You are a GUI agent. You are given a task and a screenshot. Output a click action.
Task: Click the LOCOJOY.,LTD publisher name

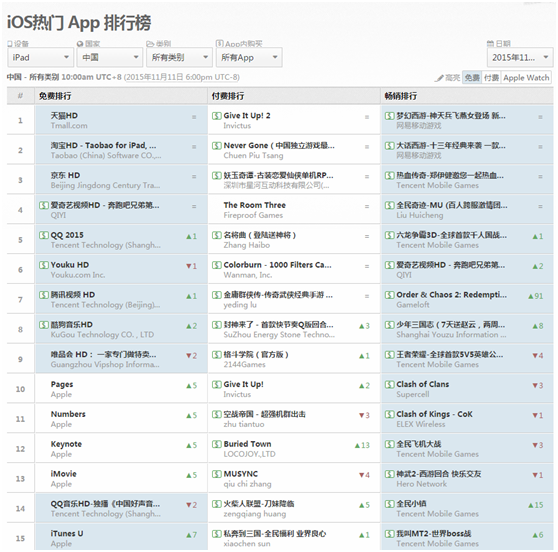click(x=249, y=454)
